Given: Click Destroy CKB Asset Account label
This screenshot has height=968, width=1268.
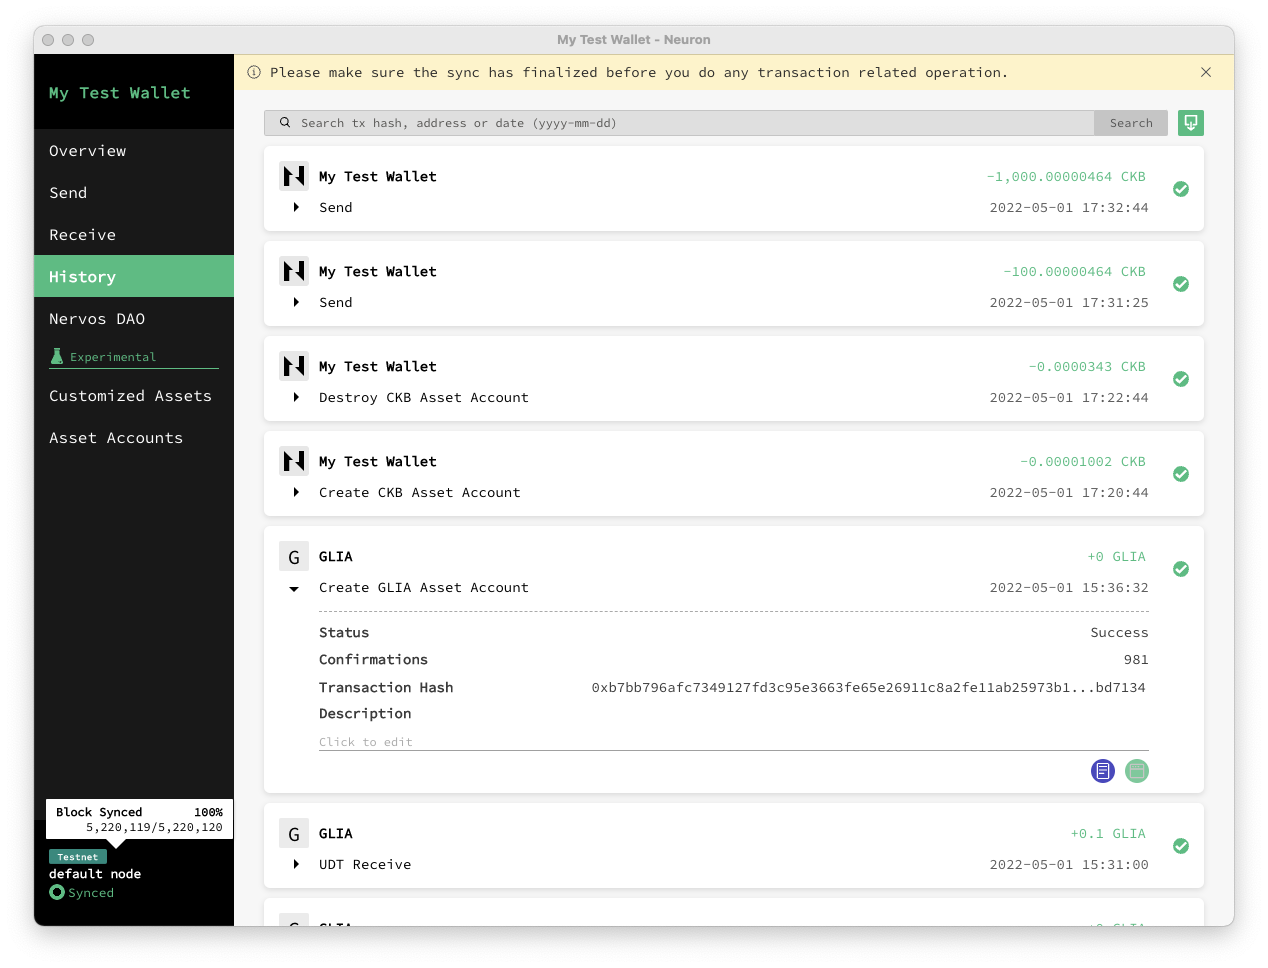Looking at the screenshot, I should point(424,397).
